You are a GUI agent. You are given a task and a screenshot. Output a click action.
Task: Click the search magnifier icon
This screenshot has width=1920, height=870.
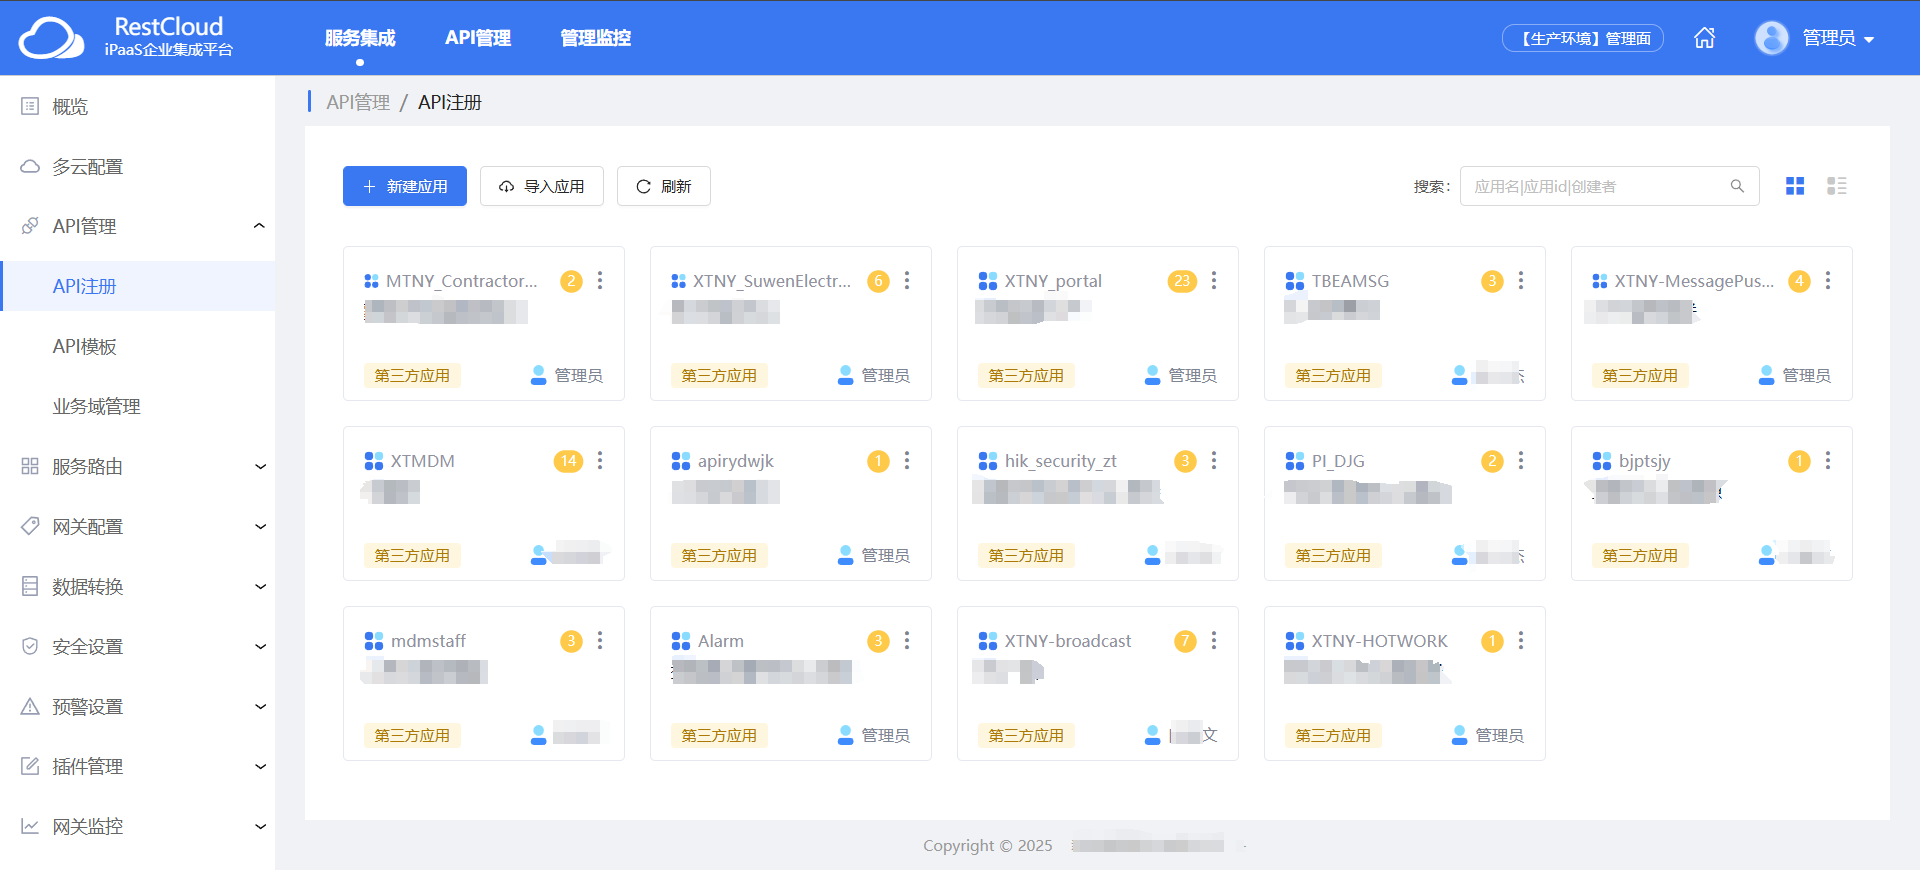coord(1737,186)
